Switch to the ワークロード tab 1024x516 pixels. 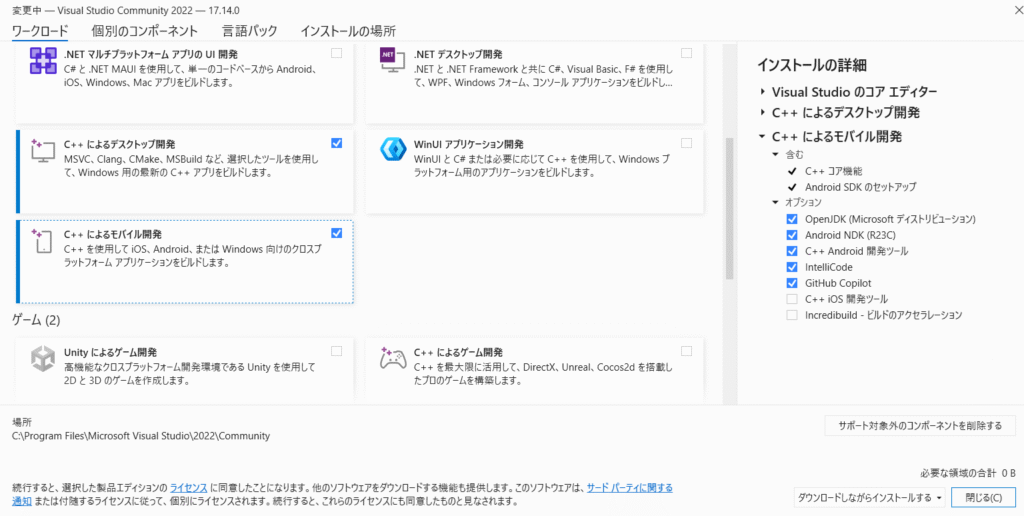click(x=40, y=31)
